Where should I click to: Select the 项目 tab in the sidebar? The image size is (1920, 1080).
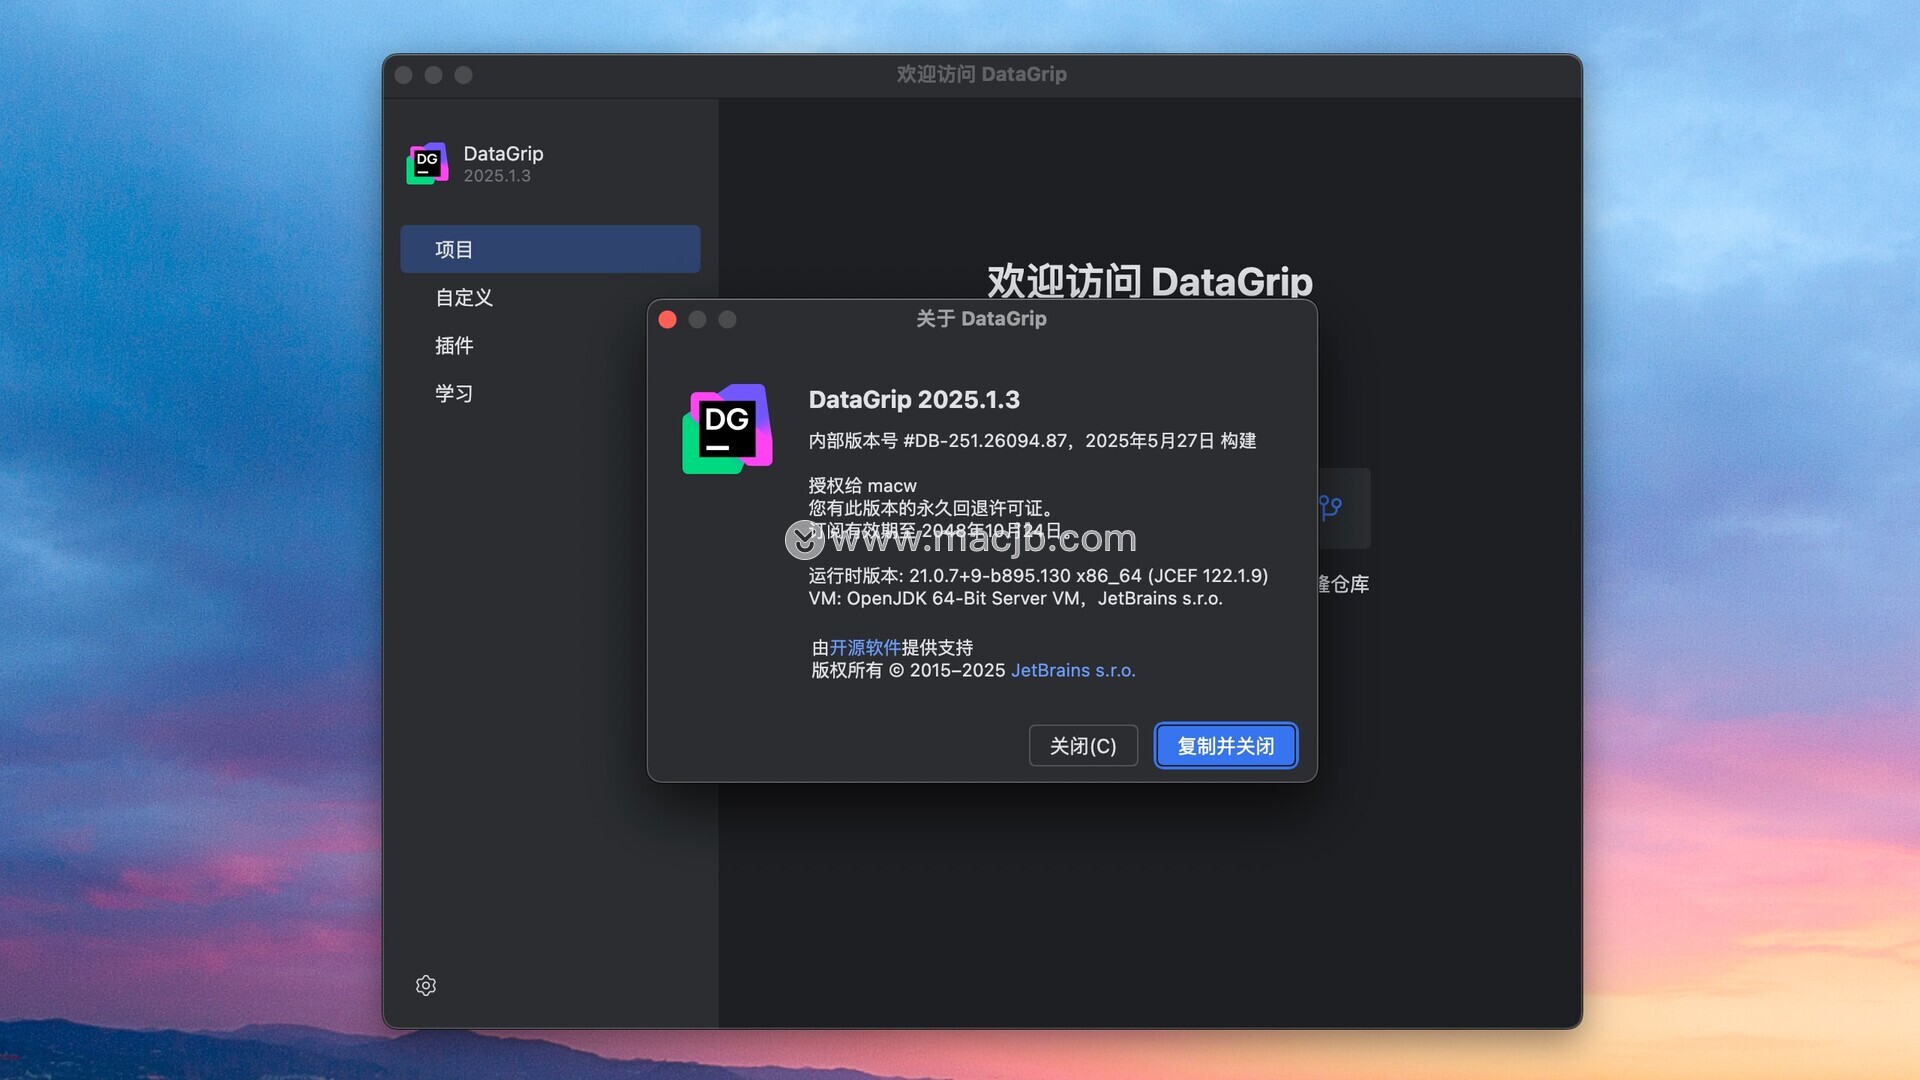550,249
